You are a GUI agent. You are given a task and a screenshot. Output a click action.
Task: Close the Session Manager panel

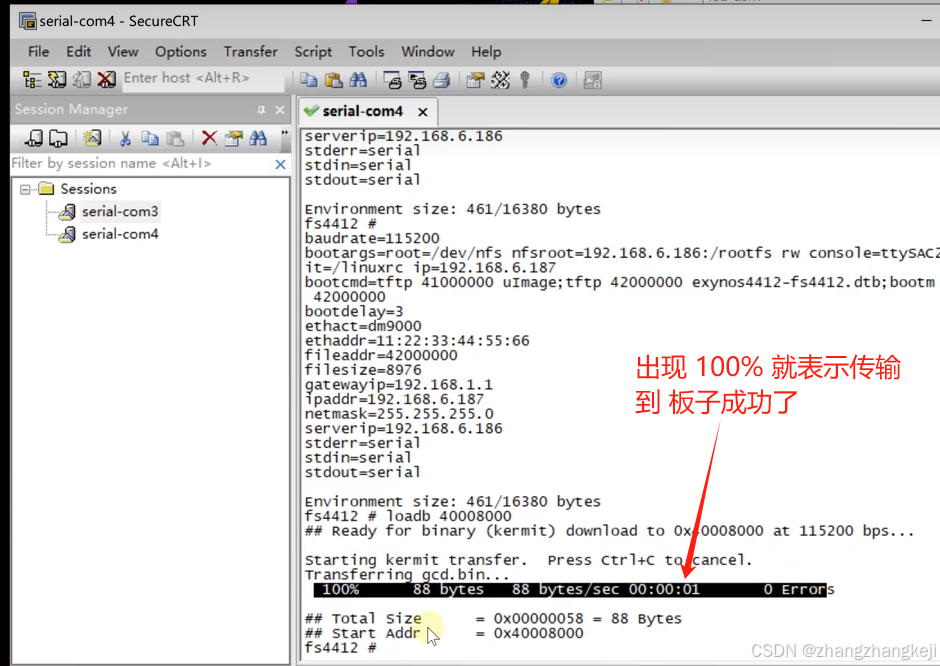click(x=279, y=110)
